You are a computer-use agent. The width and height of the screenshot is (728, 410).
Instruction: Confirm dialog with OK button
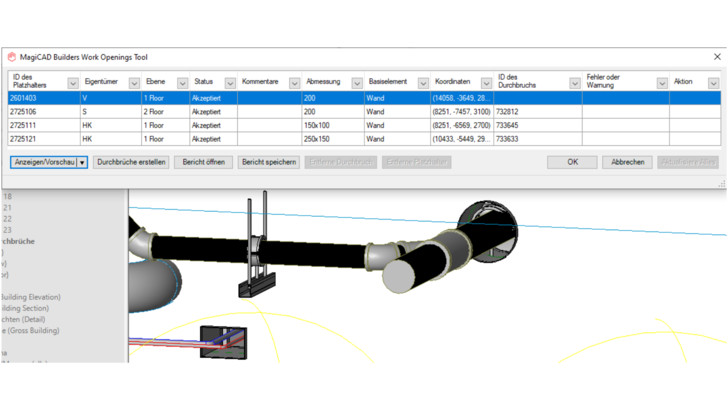(572, 162)
